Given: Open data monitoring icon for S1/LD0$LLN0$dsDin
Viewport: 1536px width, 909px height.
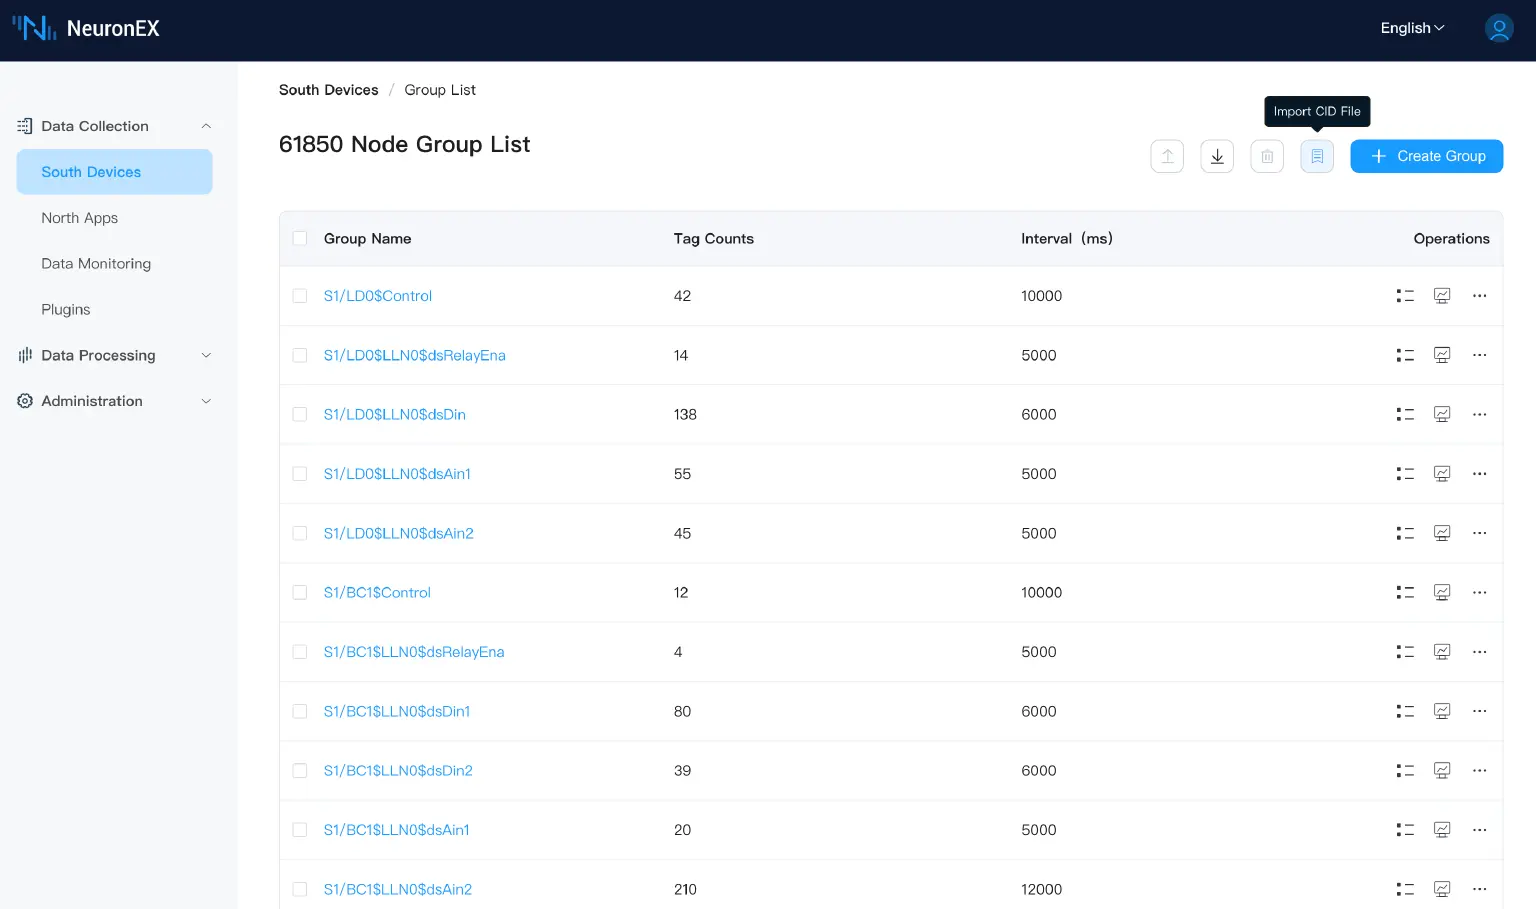Looking at the screenshot, I should tap(1441, 414).
